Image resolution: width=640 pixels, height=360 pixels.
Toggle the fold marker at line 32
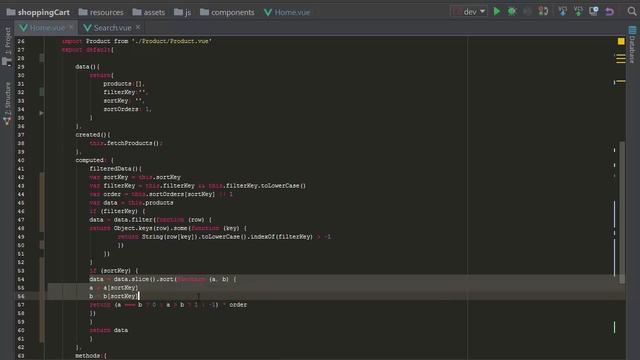coord(42,92)
